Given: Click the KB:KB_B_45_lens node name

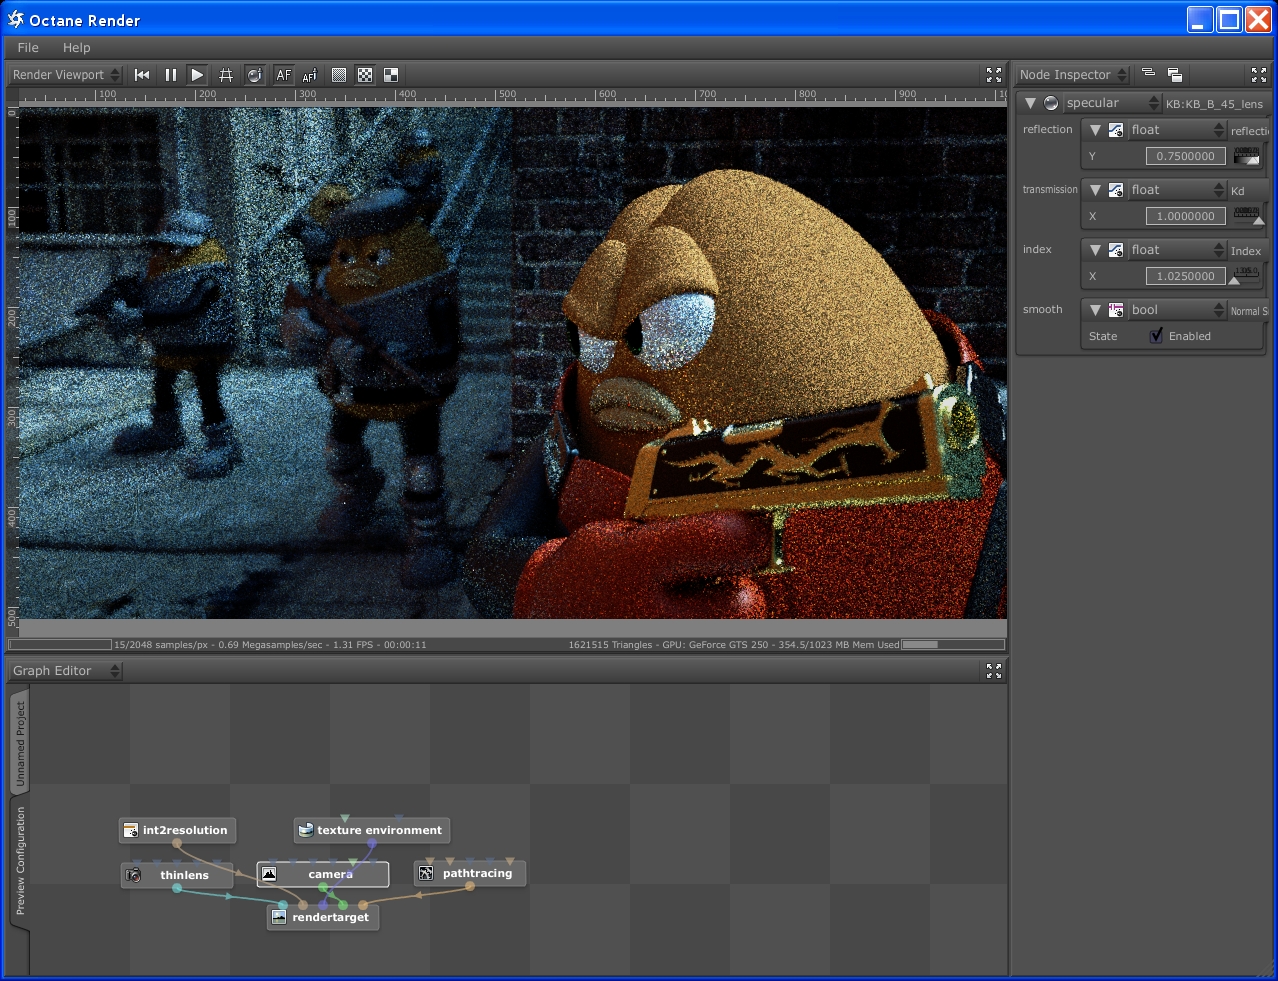Looking at the screenshot, I should pyautogui.click(x=1214, y=104).
